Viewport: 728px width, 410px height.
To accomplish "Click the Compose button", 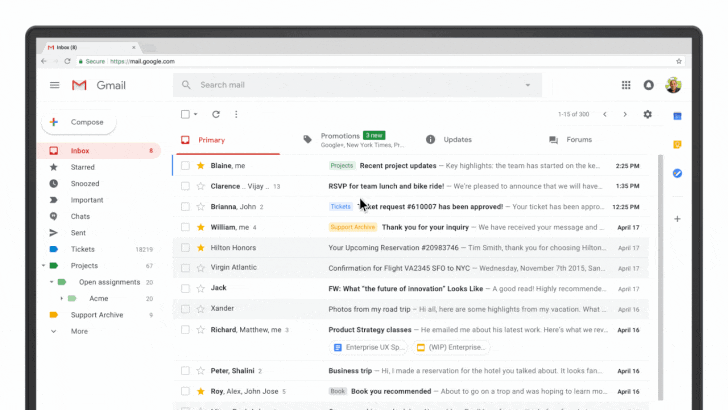I will pyautogui.click(x=78, y=122).
